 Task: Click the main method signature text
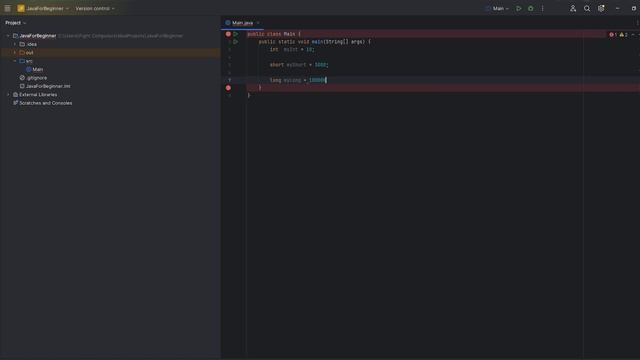coord(314,42)
